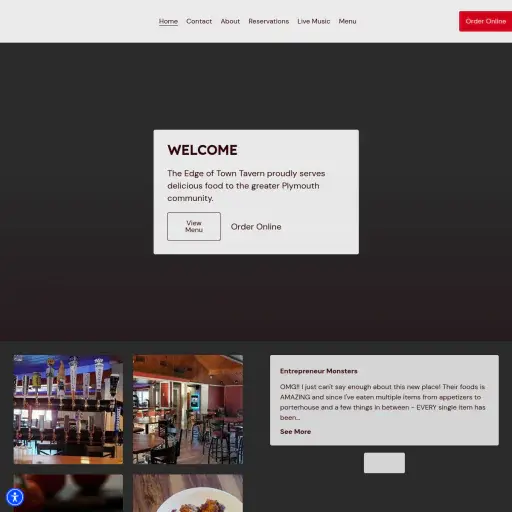Open the dark red blurred photo

[68, 493]
